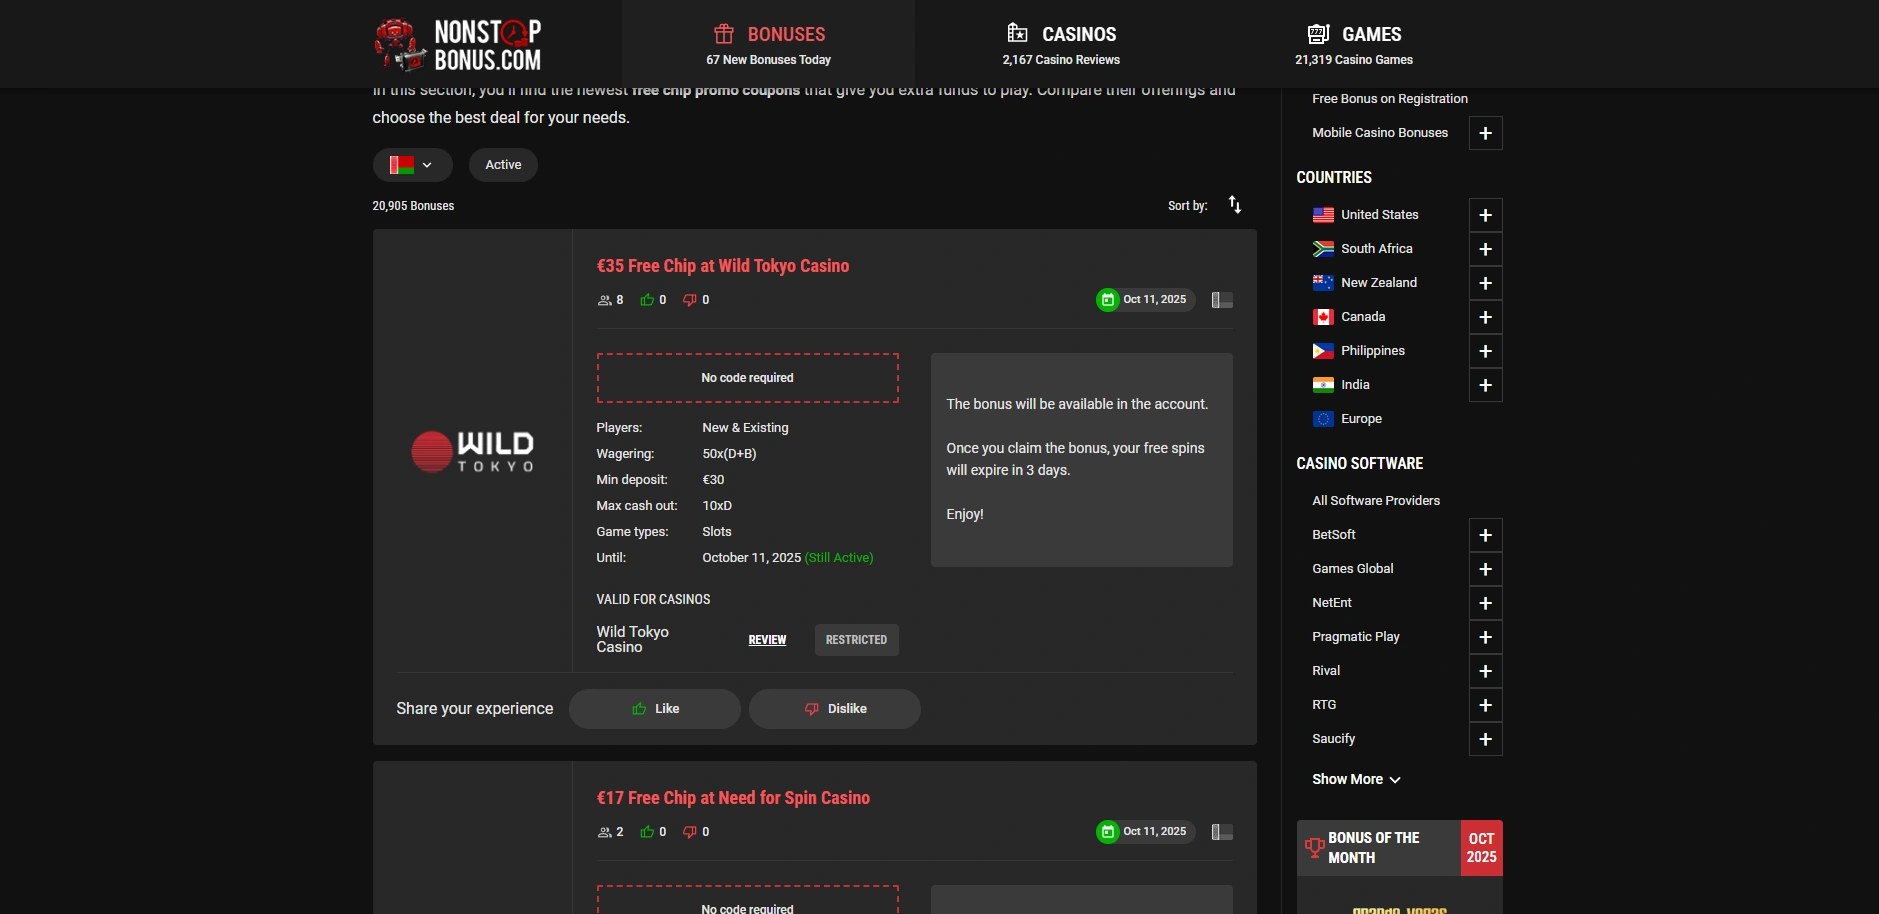Select the India flag icon
The image size is (1879, 914).
point(1323,385)
